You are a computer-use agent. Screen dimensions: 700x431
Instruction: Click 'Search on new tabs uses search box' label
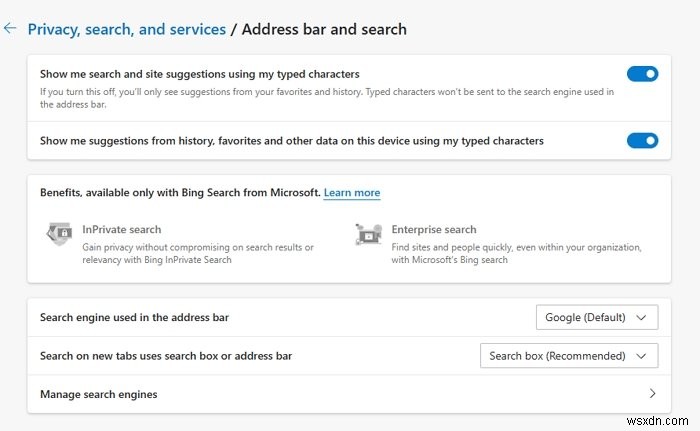(166, 356)
